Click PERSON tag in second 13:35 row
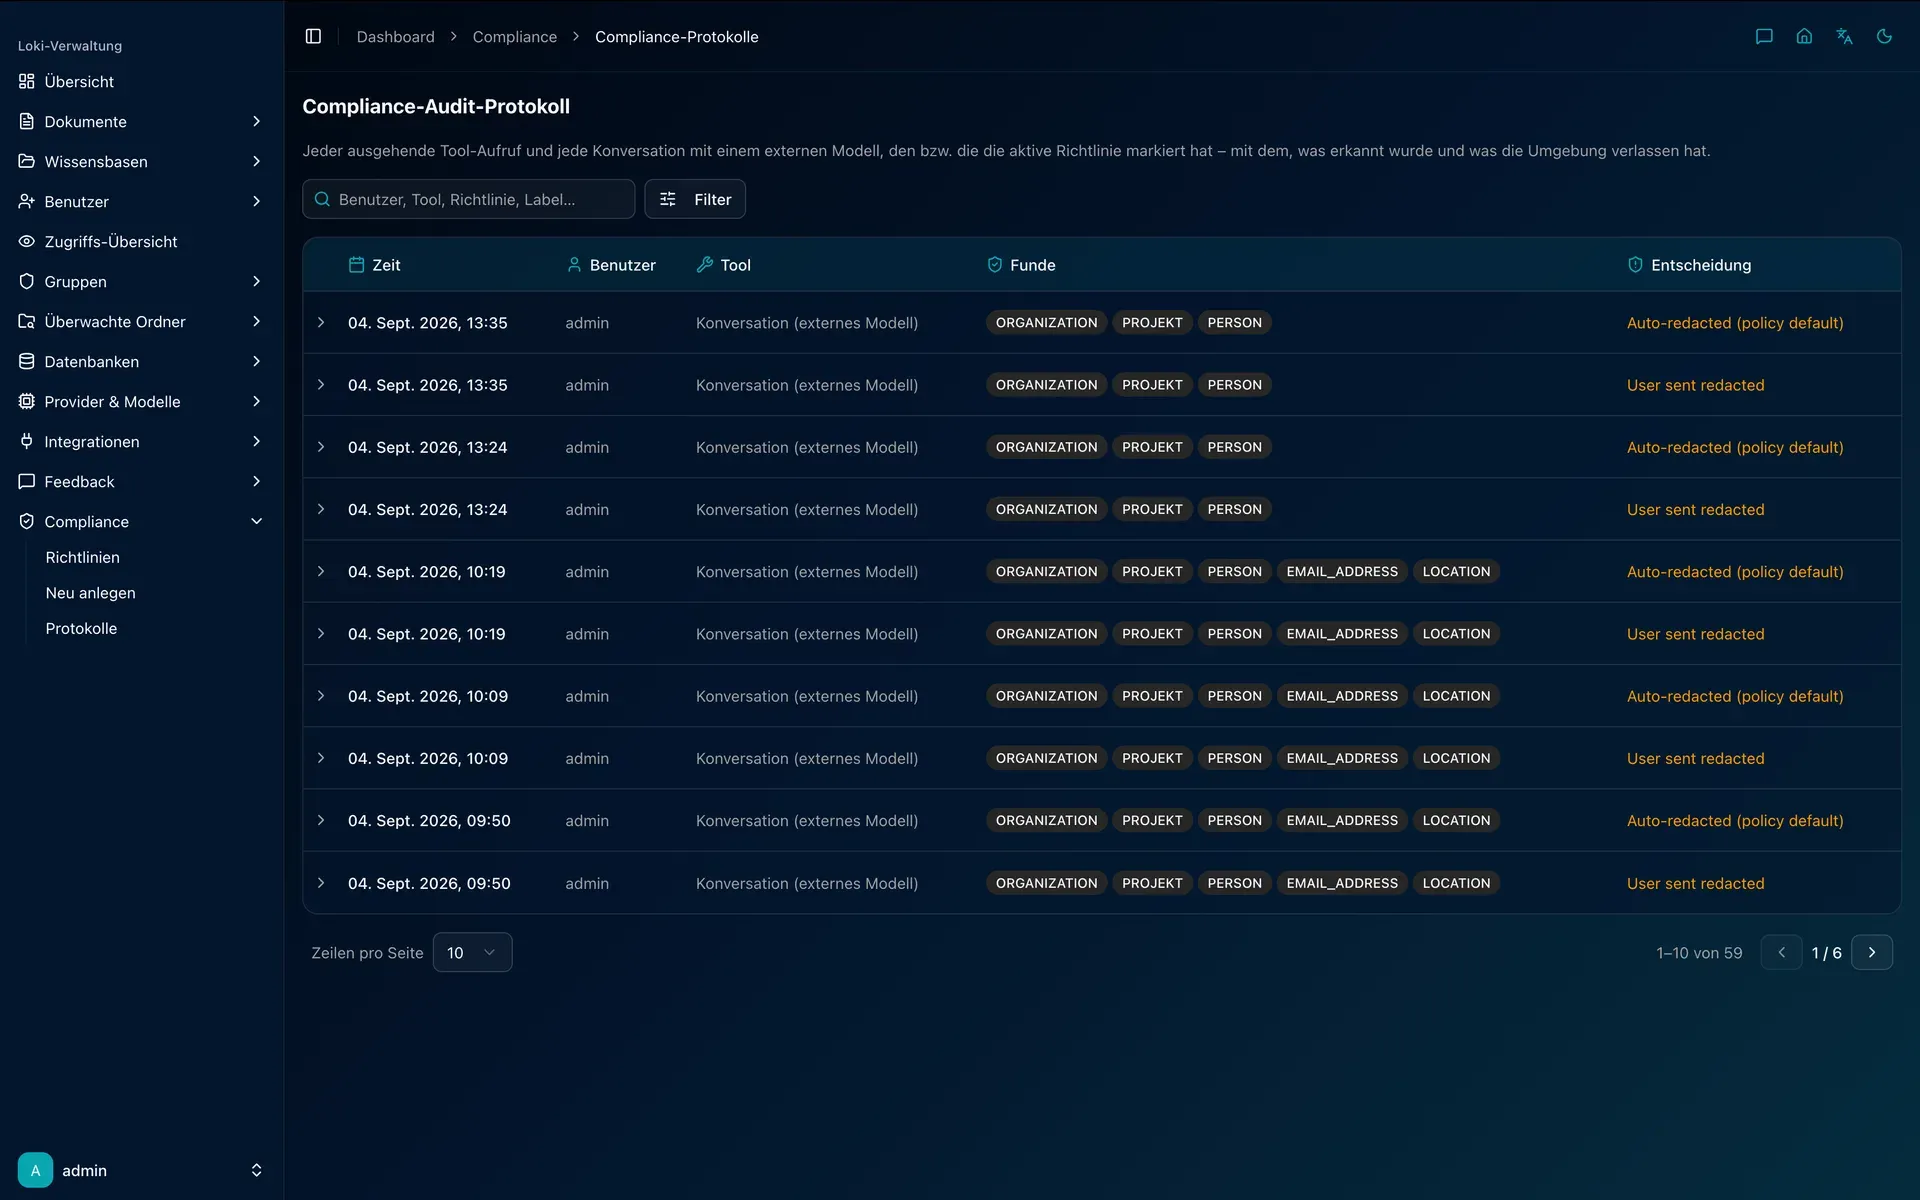 [x=1234, y=385]
